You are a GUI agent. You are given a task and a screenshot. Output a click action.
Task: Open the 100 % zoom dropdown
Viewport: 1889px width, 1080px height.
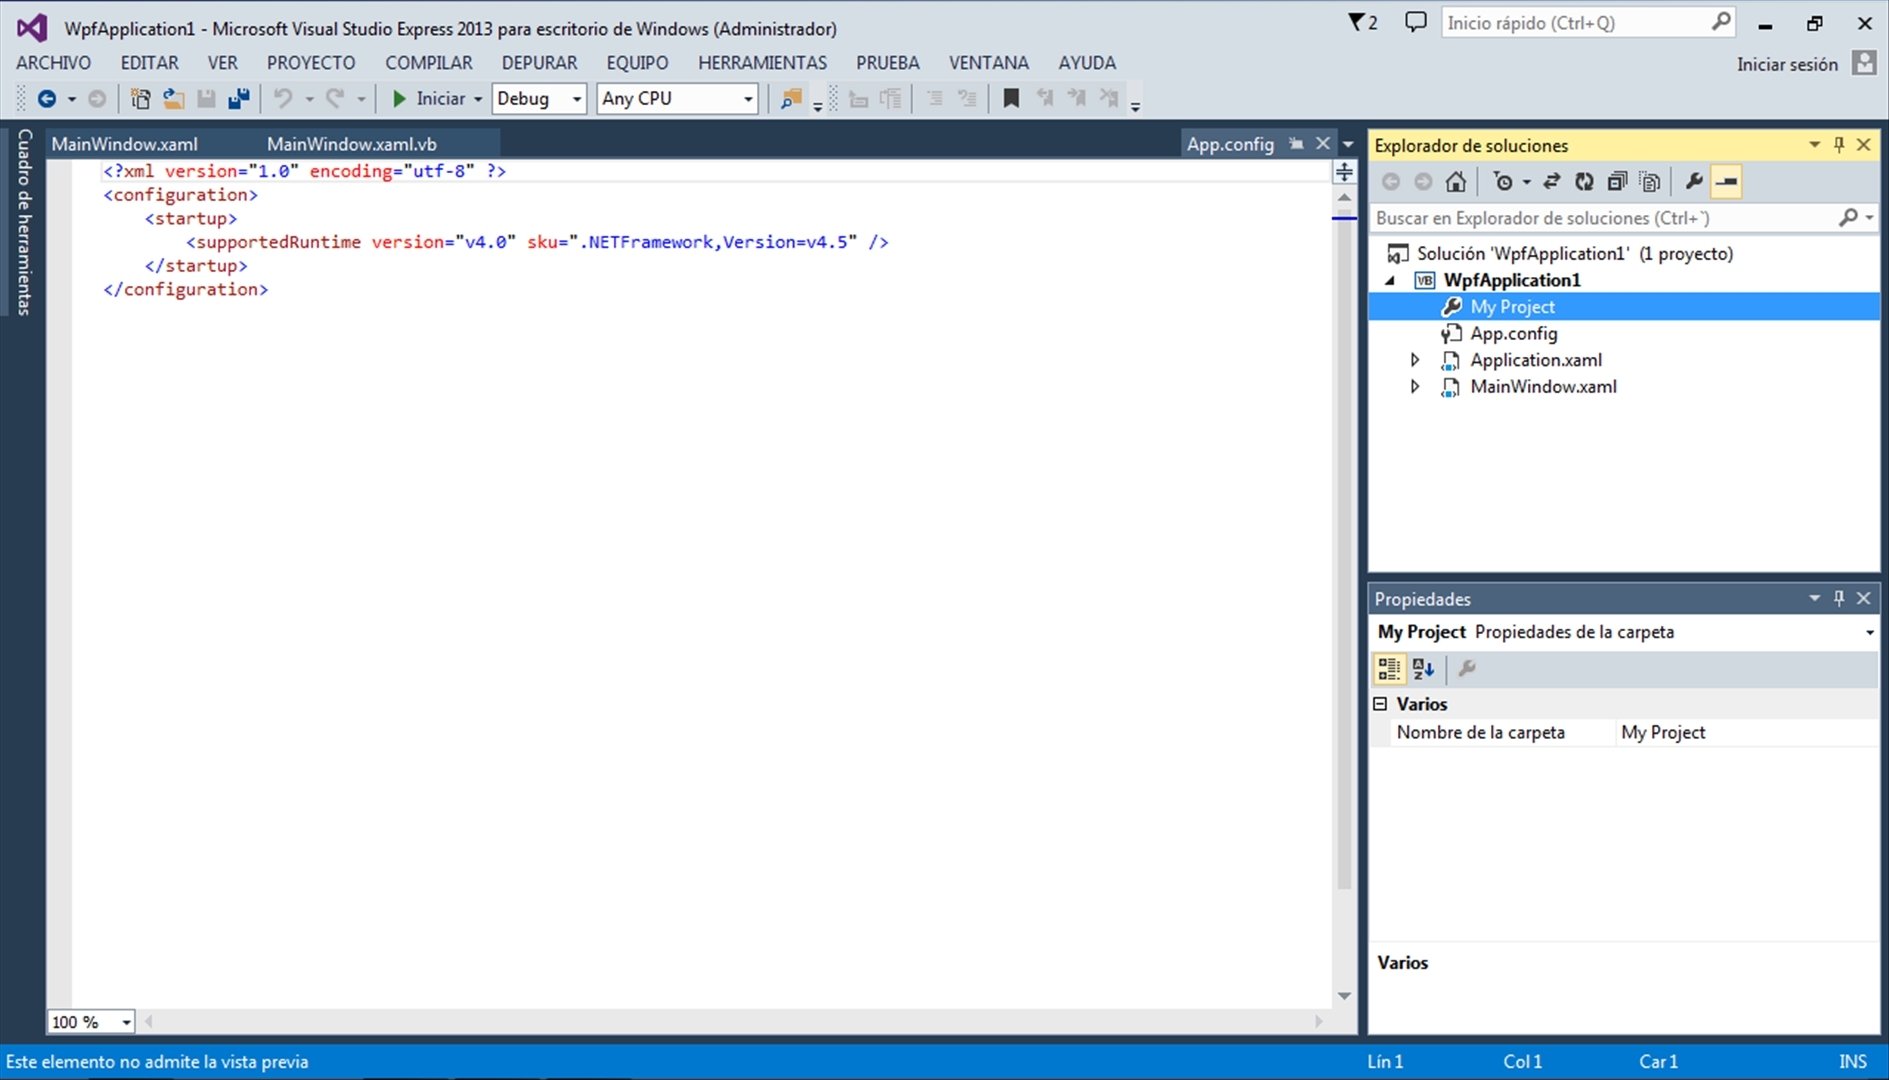pyautogui.click(x=126, y=1022)
